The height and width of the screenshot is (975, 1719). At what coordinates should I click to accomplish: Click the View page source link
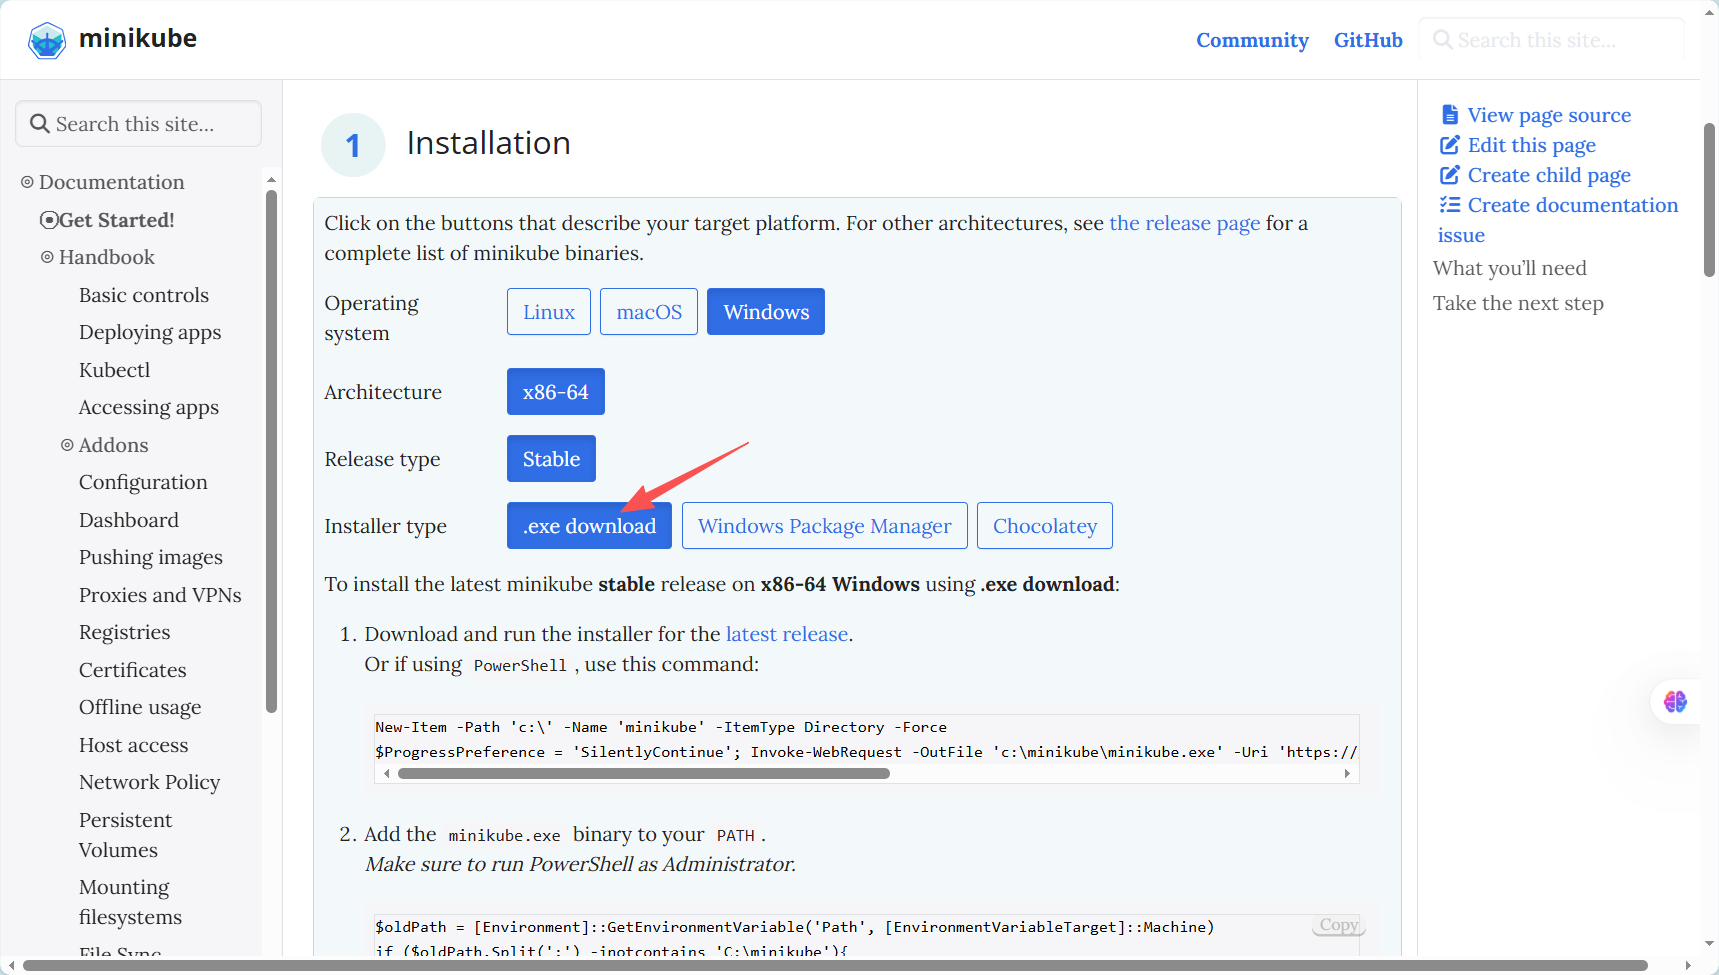tap(1549, 115)
